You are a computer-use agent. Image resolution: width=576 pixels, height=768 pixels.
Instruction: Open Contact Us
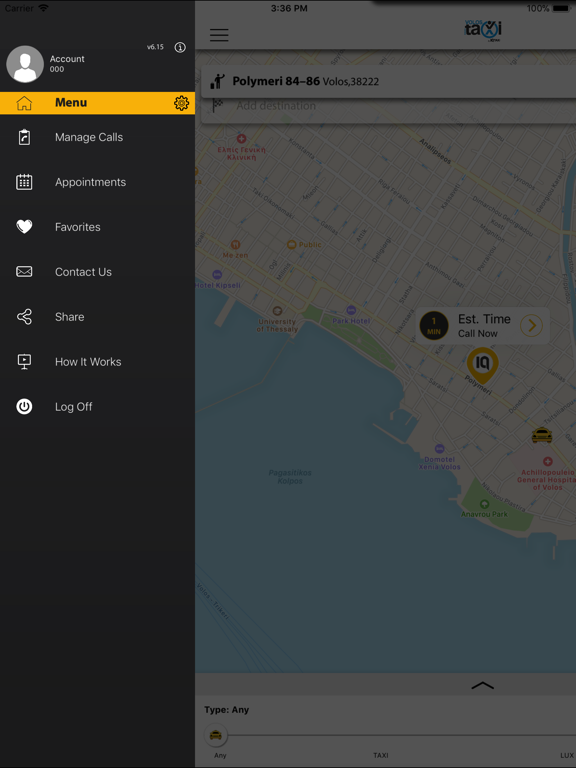(97, 272)
